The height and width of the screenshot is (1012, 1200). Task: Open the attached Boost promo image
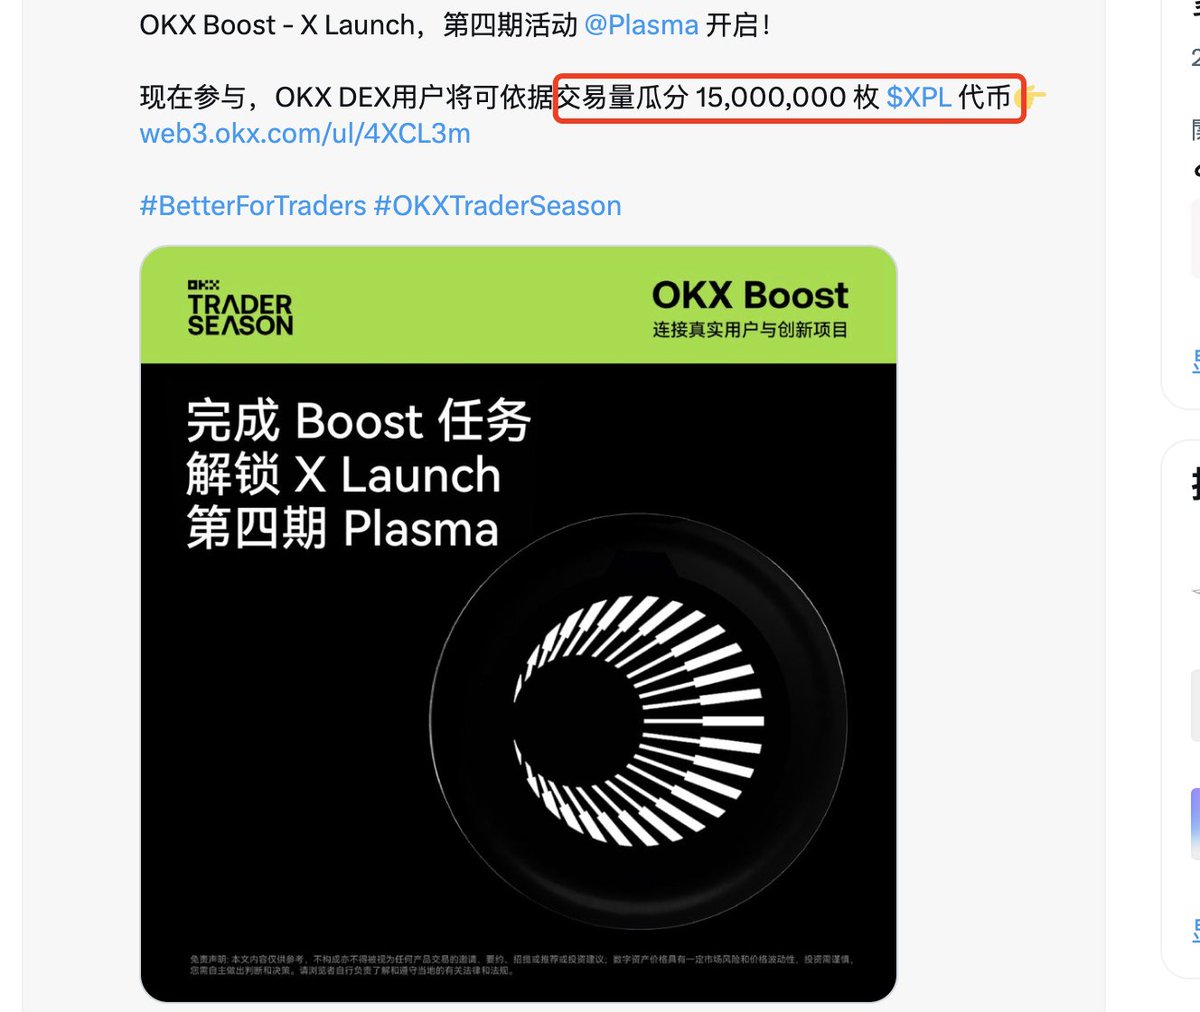518,624
